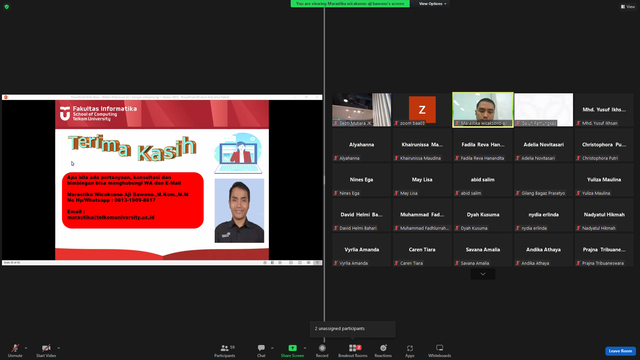
Task: Open audio options arrow beside Unmute
Action: [x=26, y=348]
